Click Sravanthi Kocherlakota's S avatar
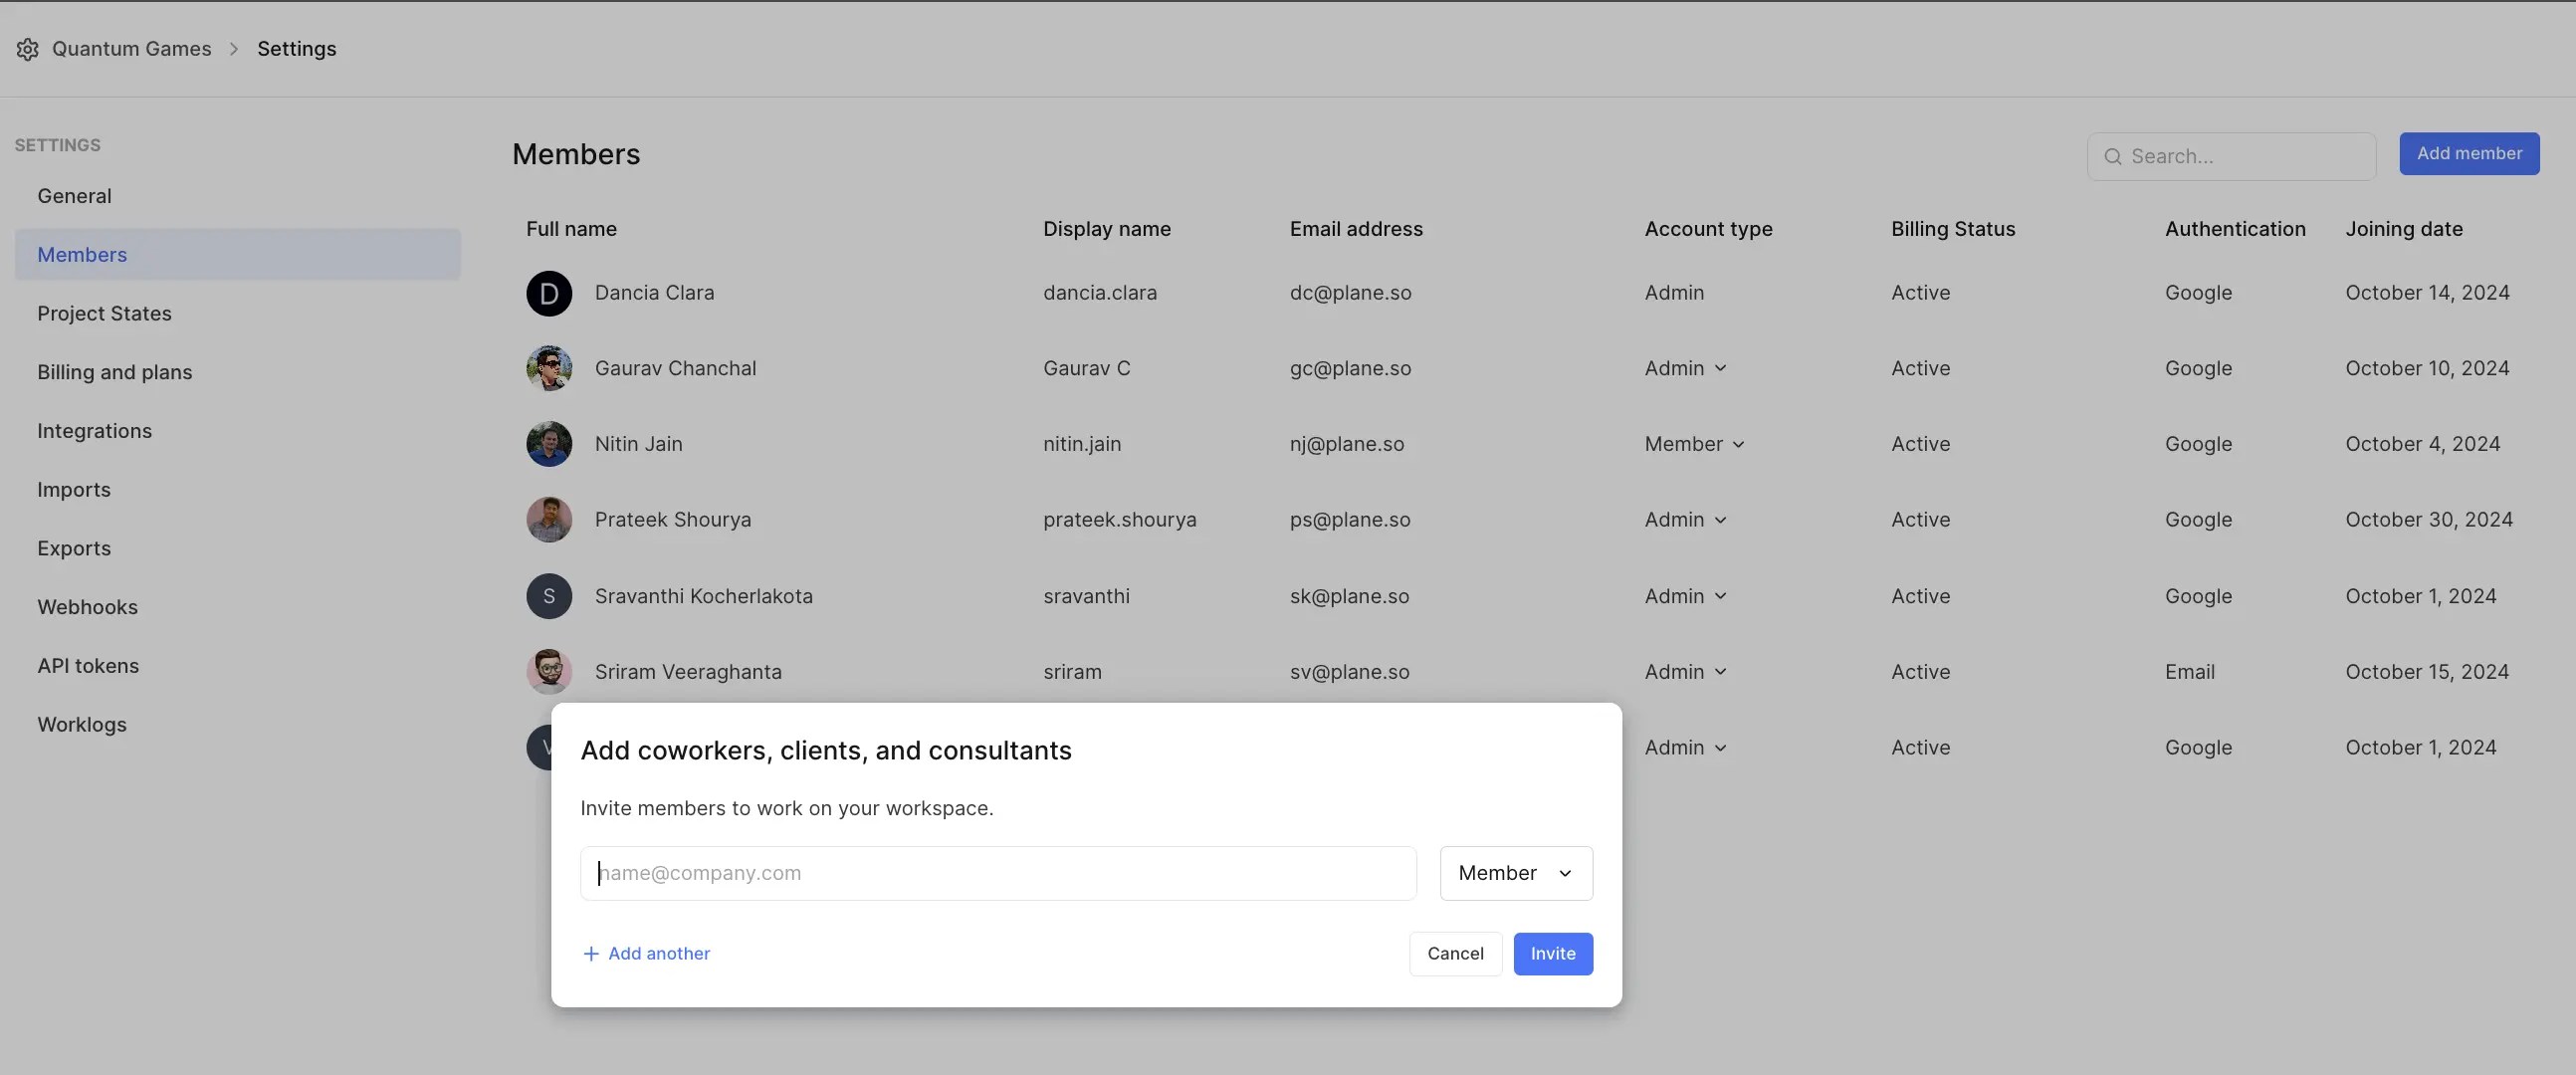This screenshot has width=2576, height=1075. coord(549,596)
